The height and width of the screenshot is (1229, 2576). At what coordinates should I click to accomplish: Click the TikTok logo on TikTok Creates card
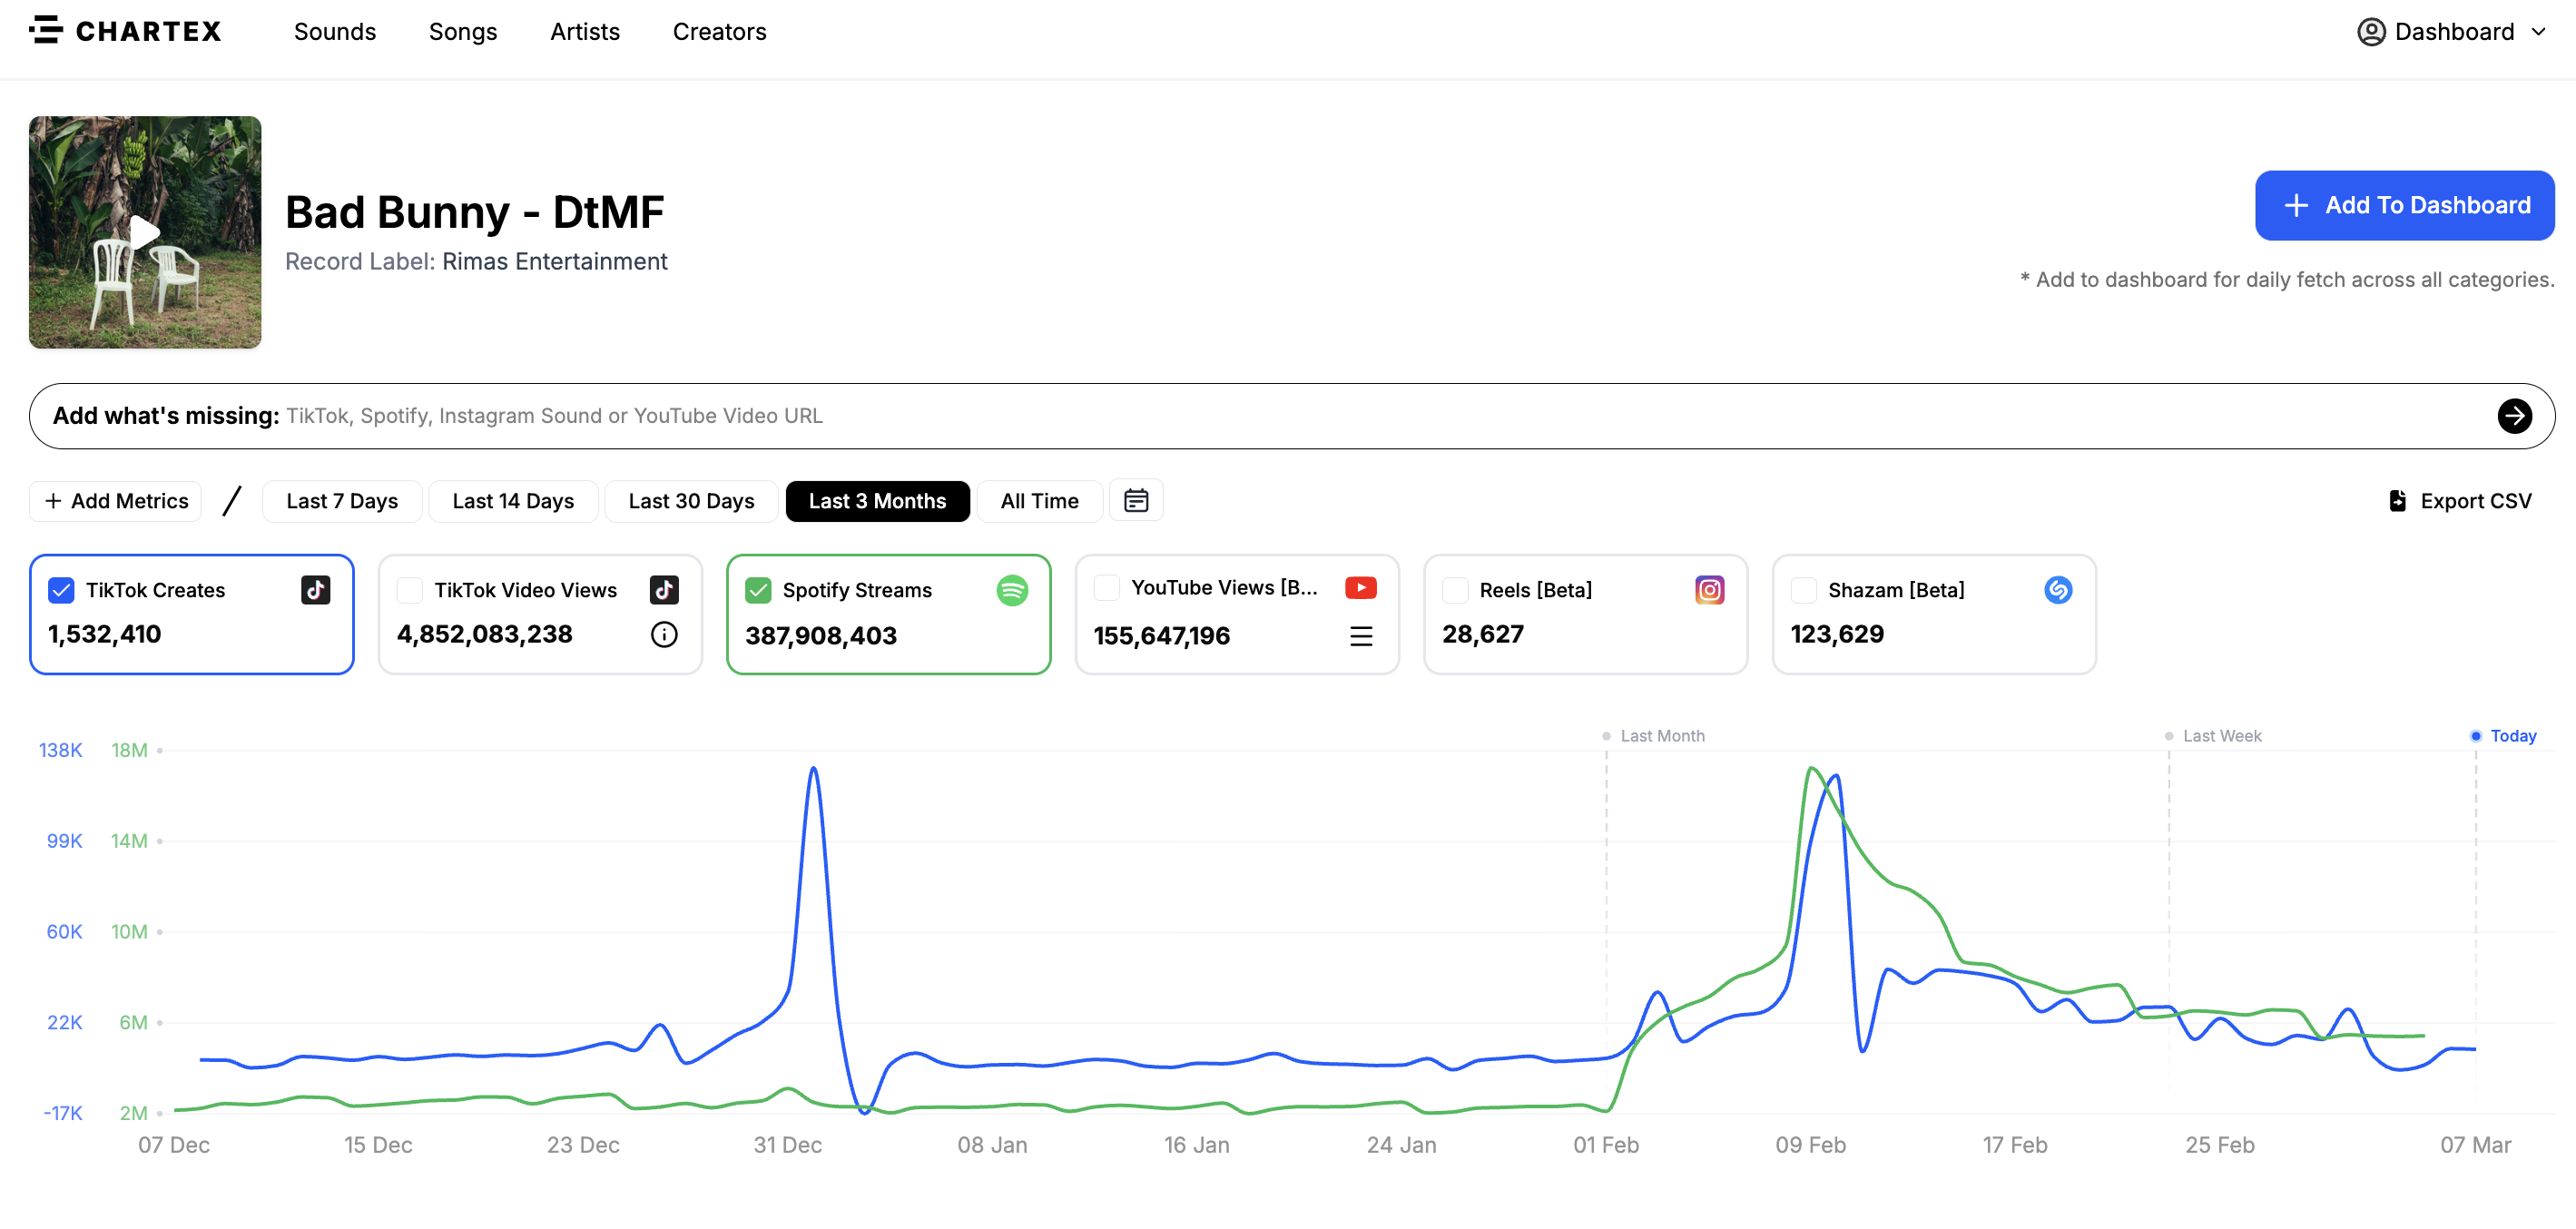(315, 589)
